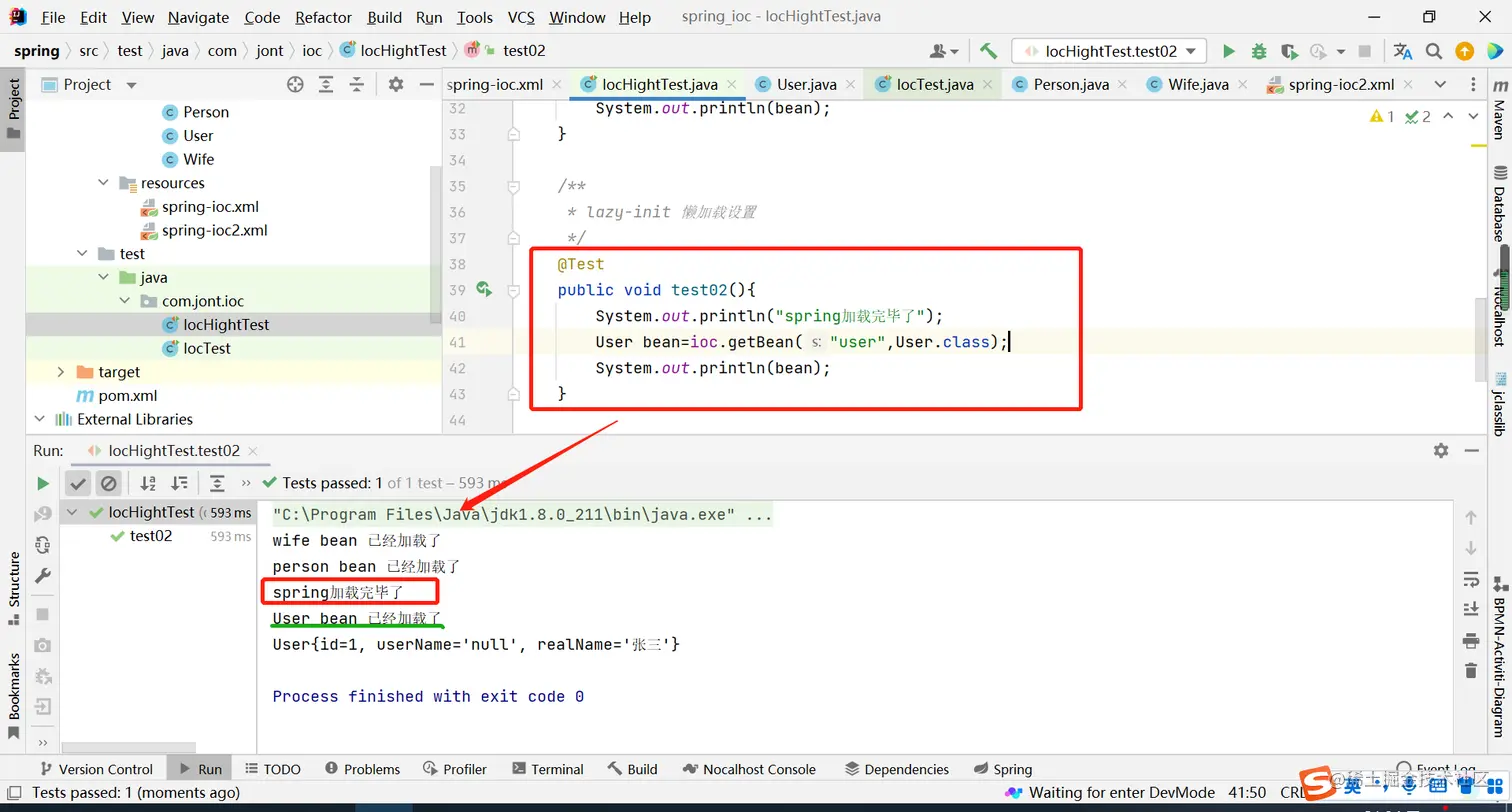Show the hidden editor tabs list chevron
The image size is (1512, 812).
pyautogui.click(x=1440, y=84)
